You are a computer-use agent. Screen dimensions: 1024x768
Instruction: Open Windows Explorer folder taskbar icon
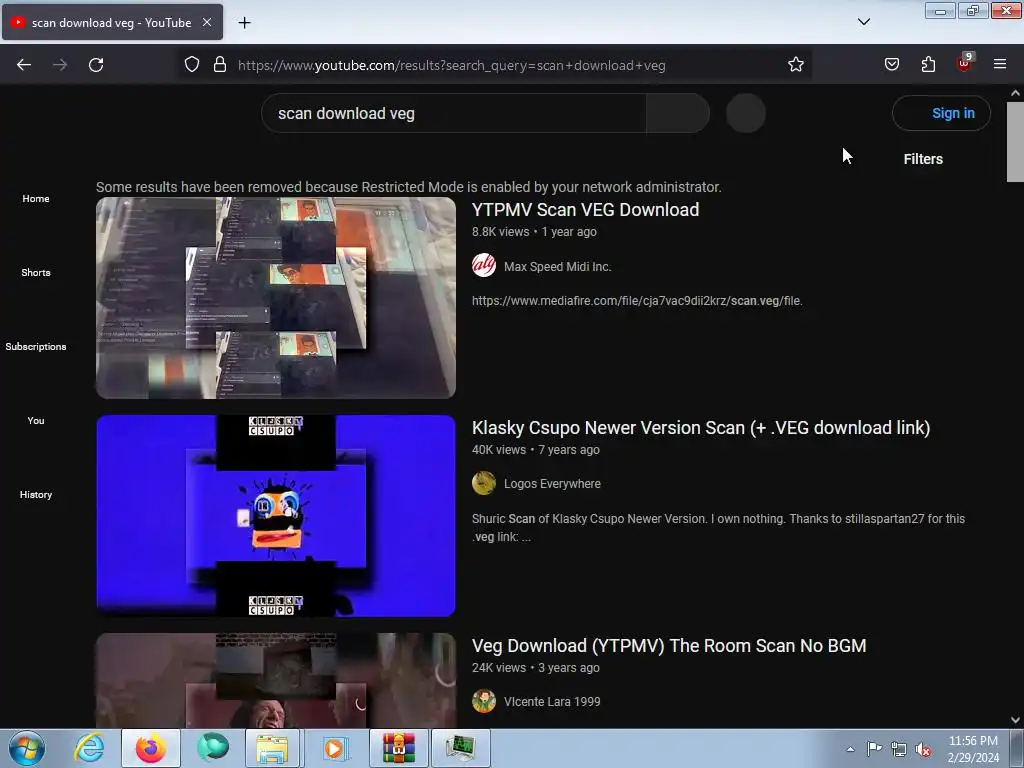click(272, 748)
